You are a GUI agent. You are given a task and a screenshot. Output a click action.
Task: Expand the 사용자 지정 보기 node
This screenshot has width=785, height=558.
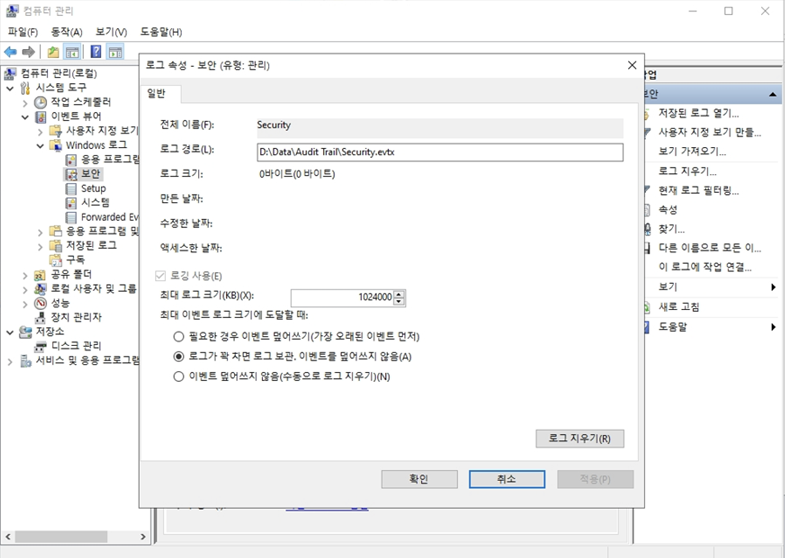(41, 132)
